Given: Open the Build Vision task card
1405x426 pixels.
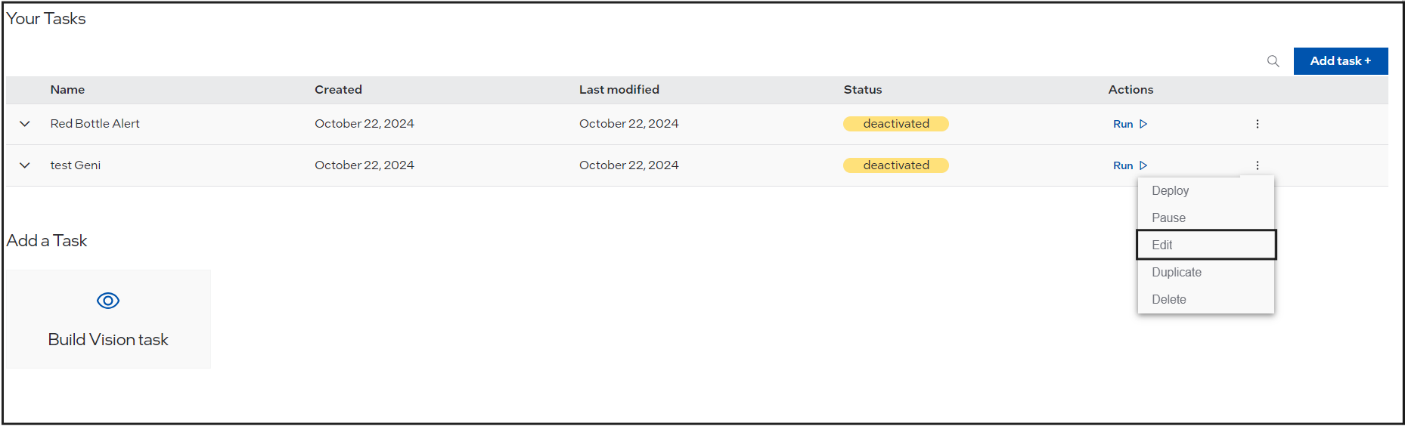Looking at the screenshot, I should click(x=108, y=319).
